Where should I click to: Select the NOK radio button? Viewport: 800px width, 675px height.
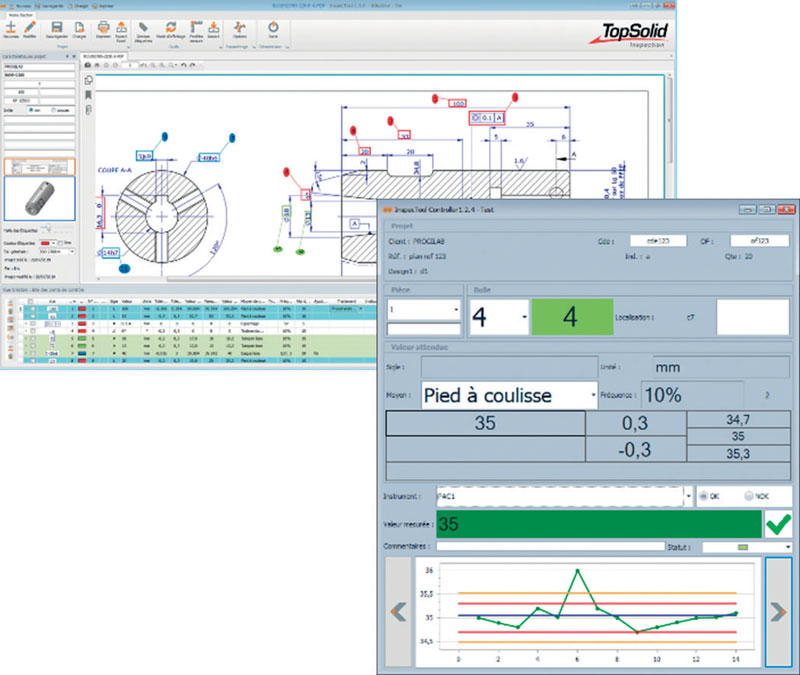(x=748, y=496)
